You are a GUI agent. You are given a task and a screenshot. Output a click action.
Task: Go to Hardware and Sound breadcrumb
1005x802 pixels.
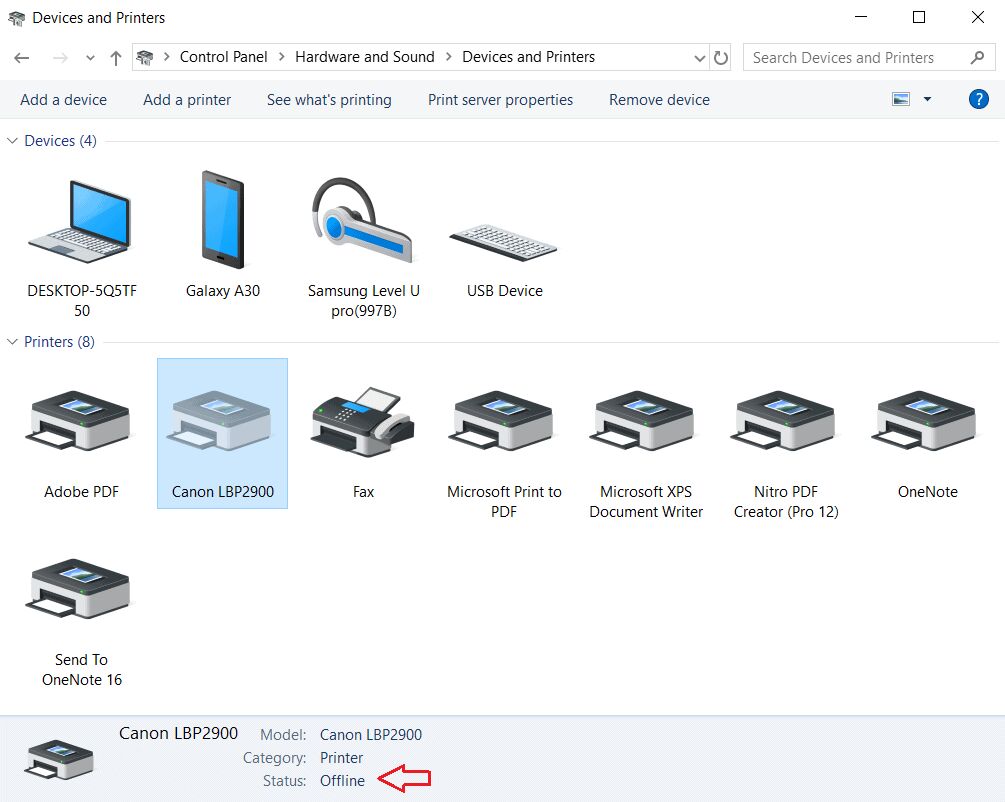tap(364, 57)
